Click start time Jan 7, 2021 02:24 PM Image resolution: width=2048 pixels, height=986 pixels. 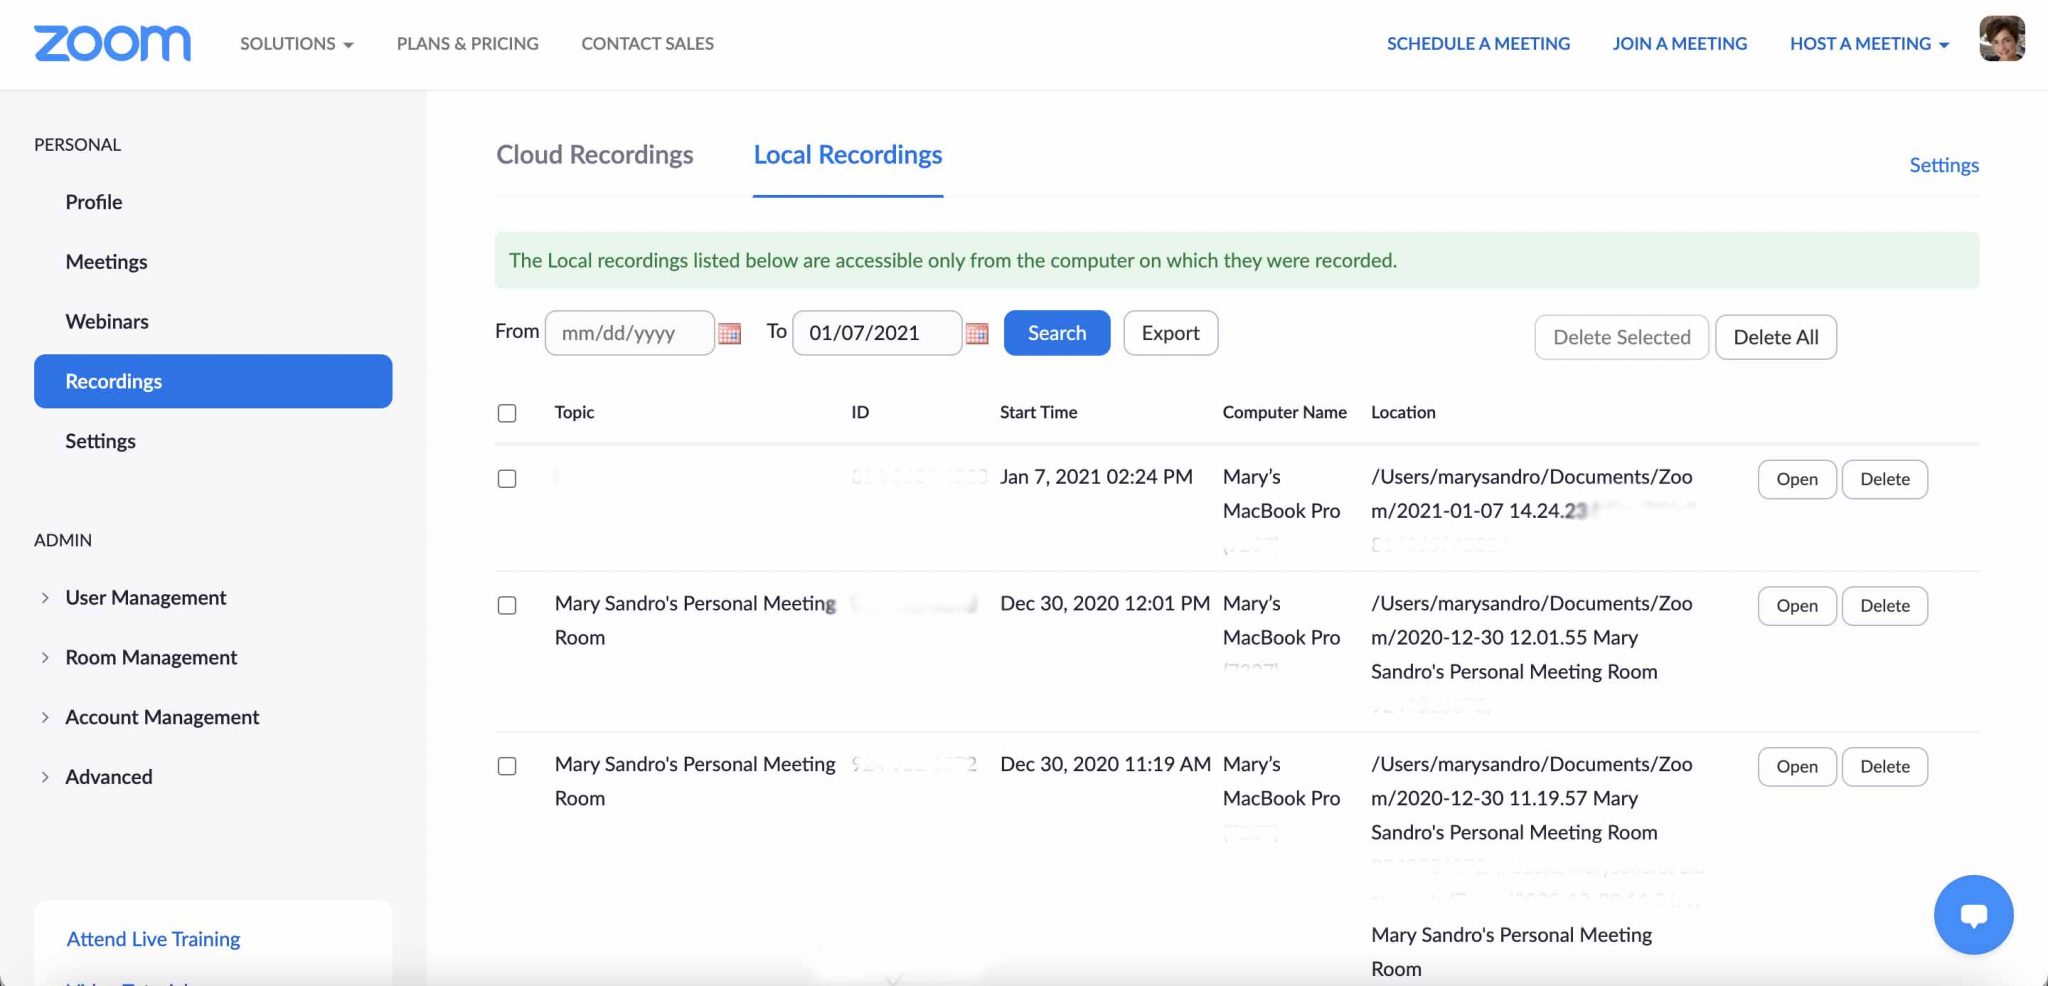1096,477
